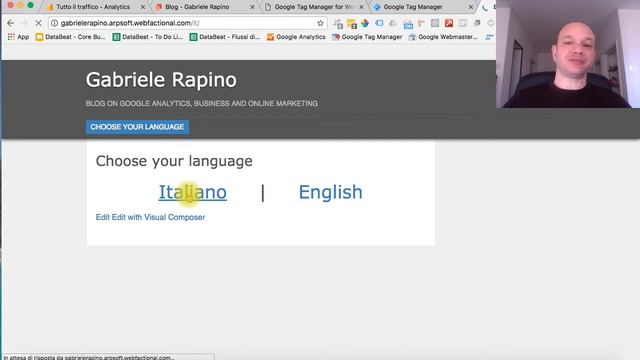The height and width of the screenshot is (360, 640).
Task: Click the browser back arrow
Action: [x=11, y=23]
